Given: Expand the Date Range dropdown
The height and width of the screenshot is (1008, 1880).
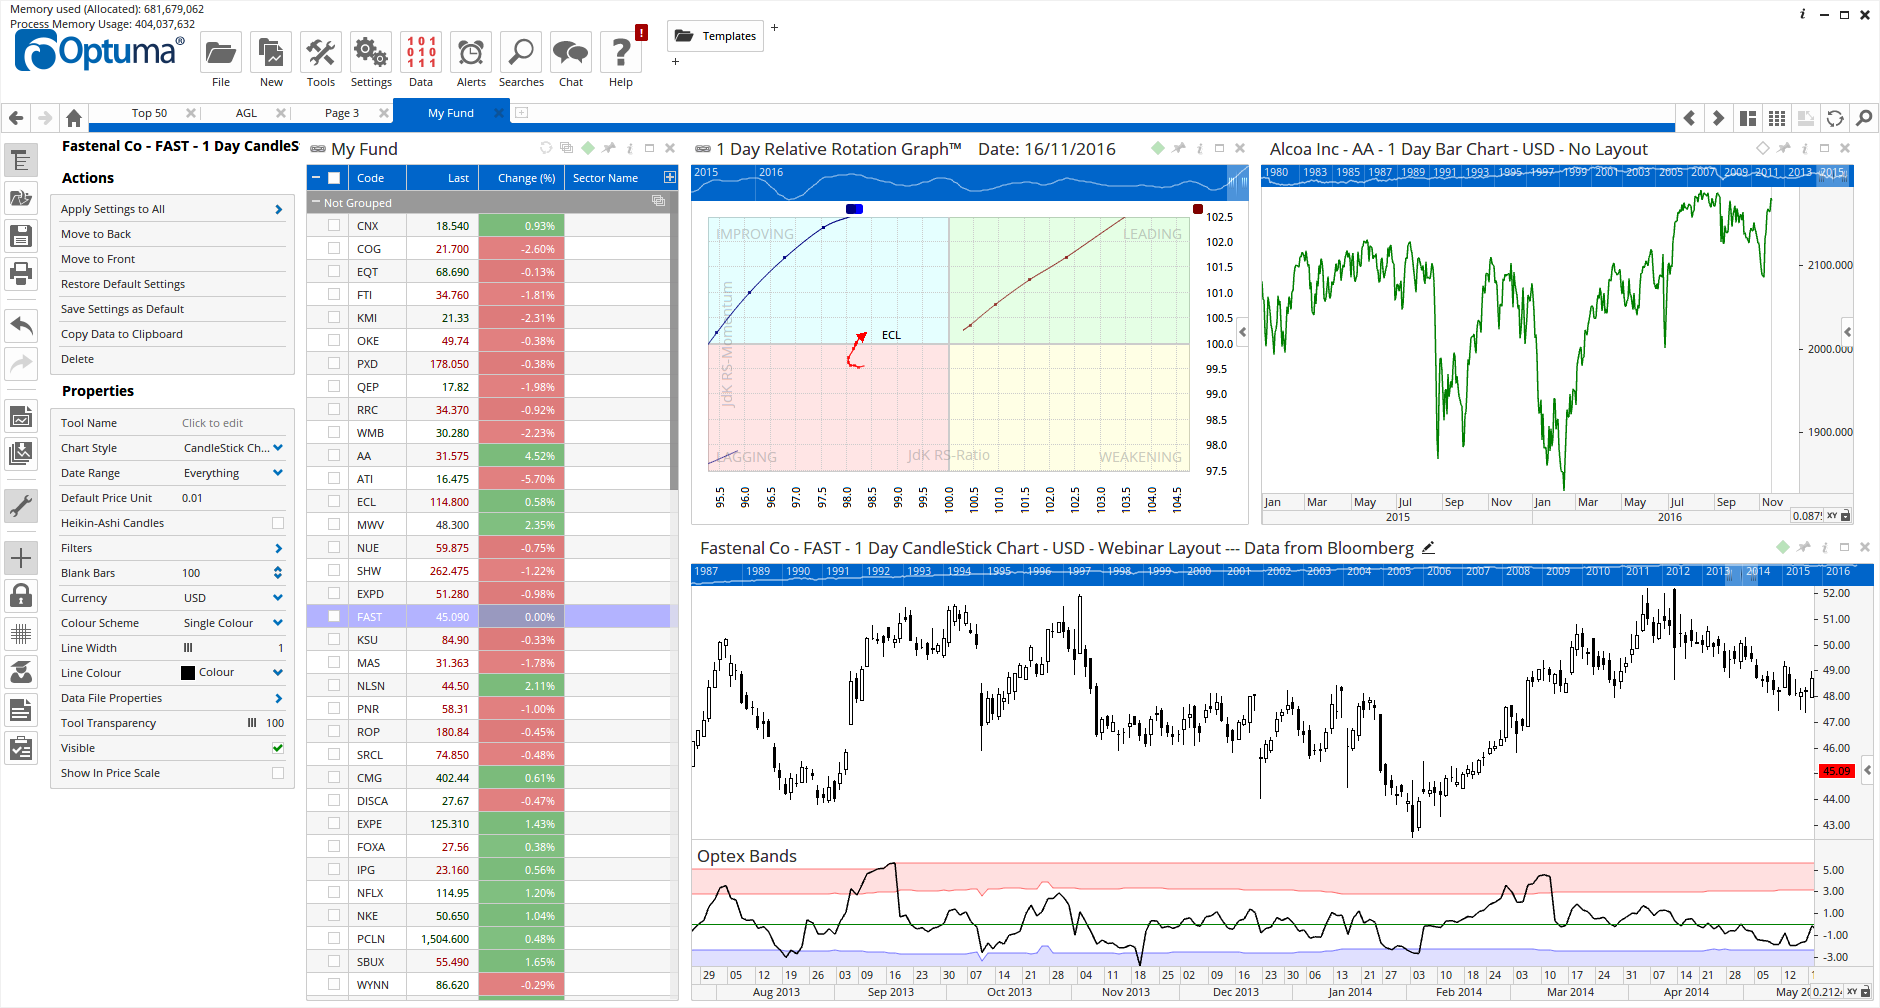Looking at the screenshot, I should tap(278, 473).
